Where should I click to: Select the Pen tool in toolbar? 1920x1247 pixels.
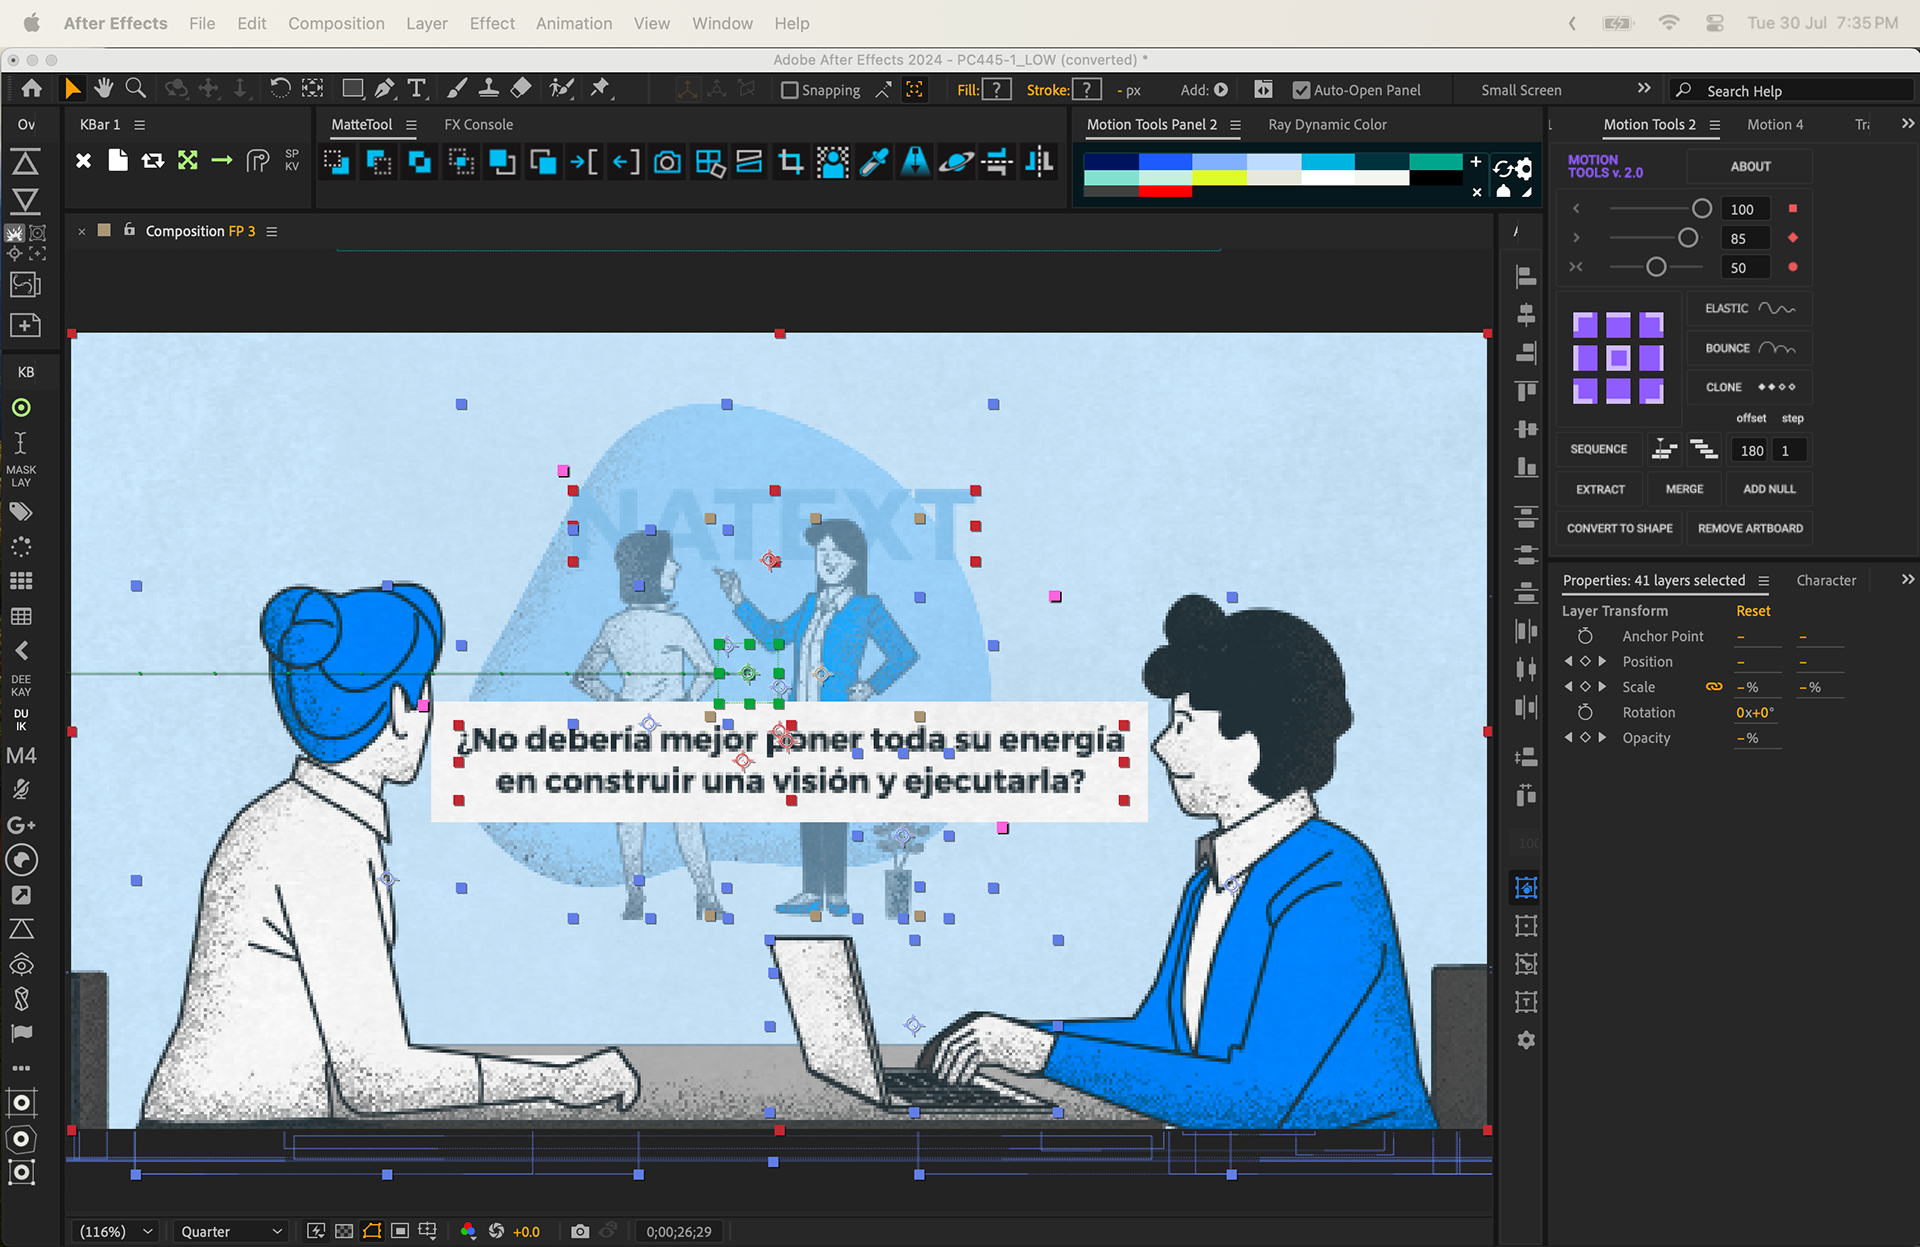[384, 89]
